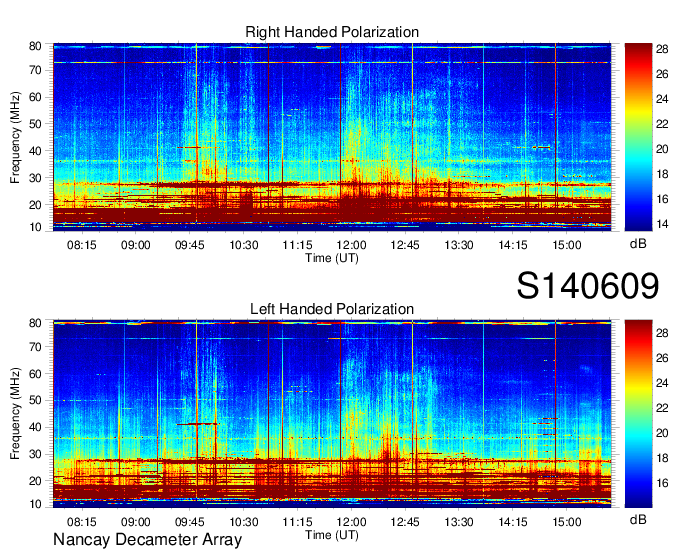This screenshot has height=552, width=680.
Task: Click the "Frequency (MHz)" axis label of Left Handed plot
Action: click(15, 414)
